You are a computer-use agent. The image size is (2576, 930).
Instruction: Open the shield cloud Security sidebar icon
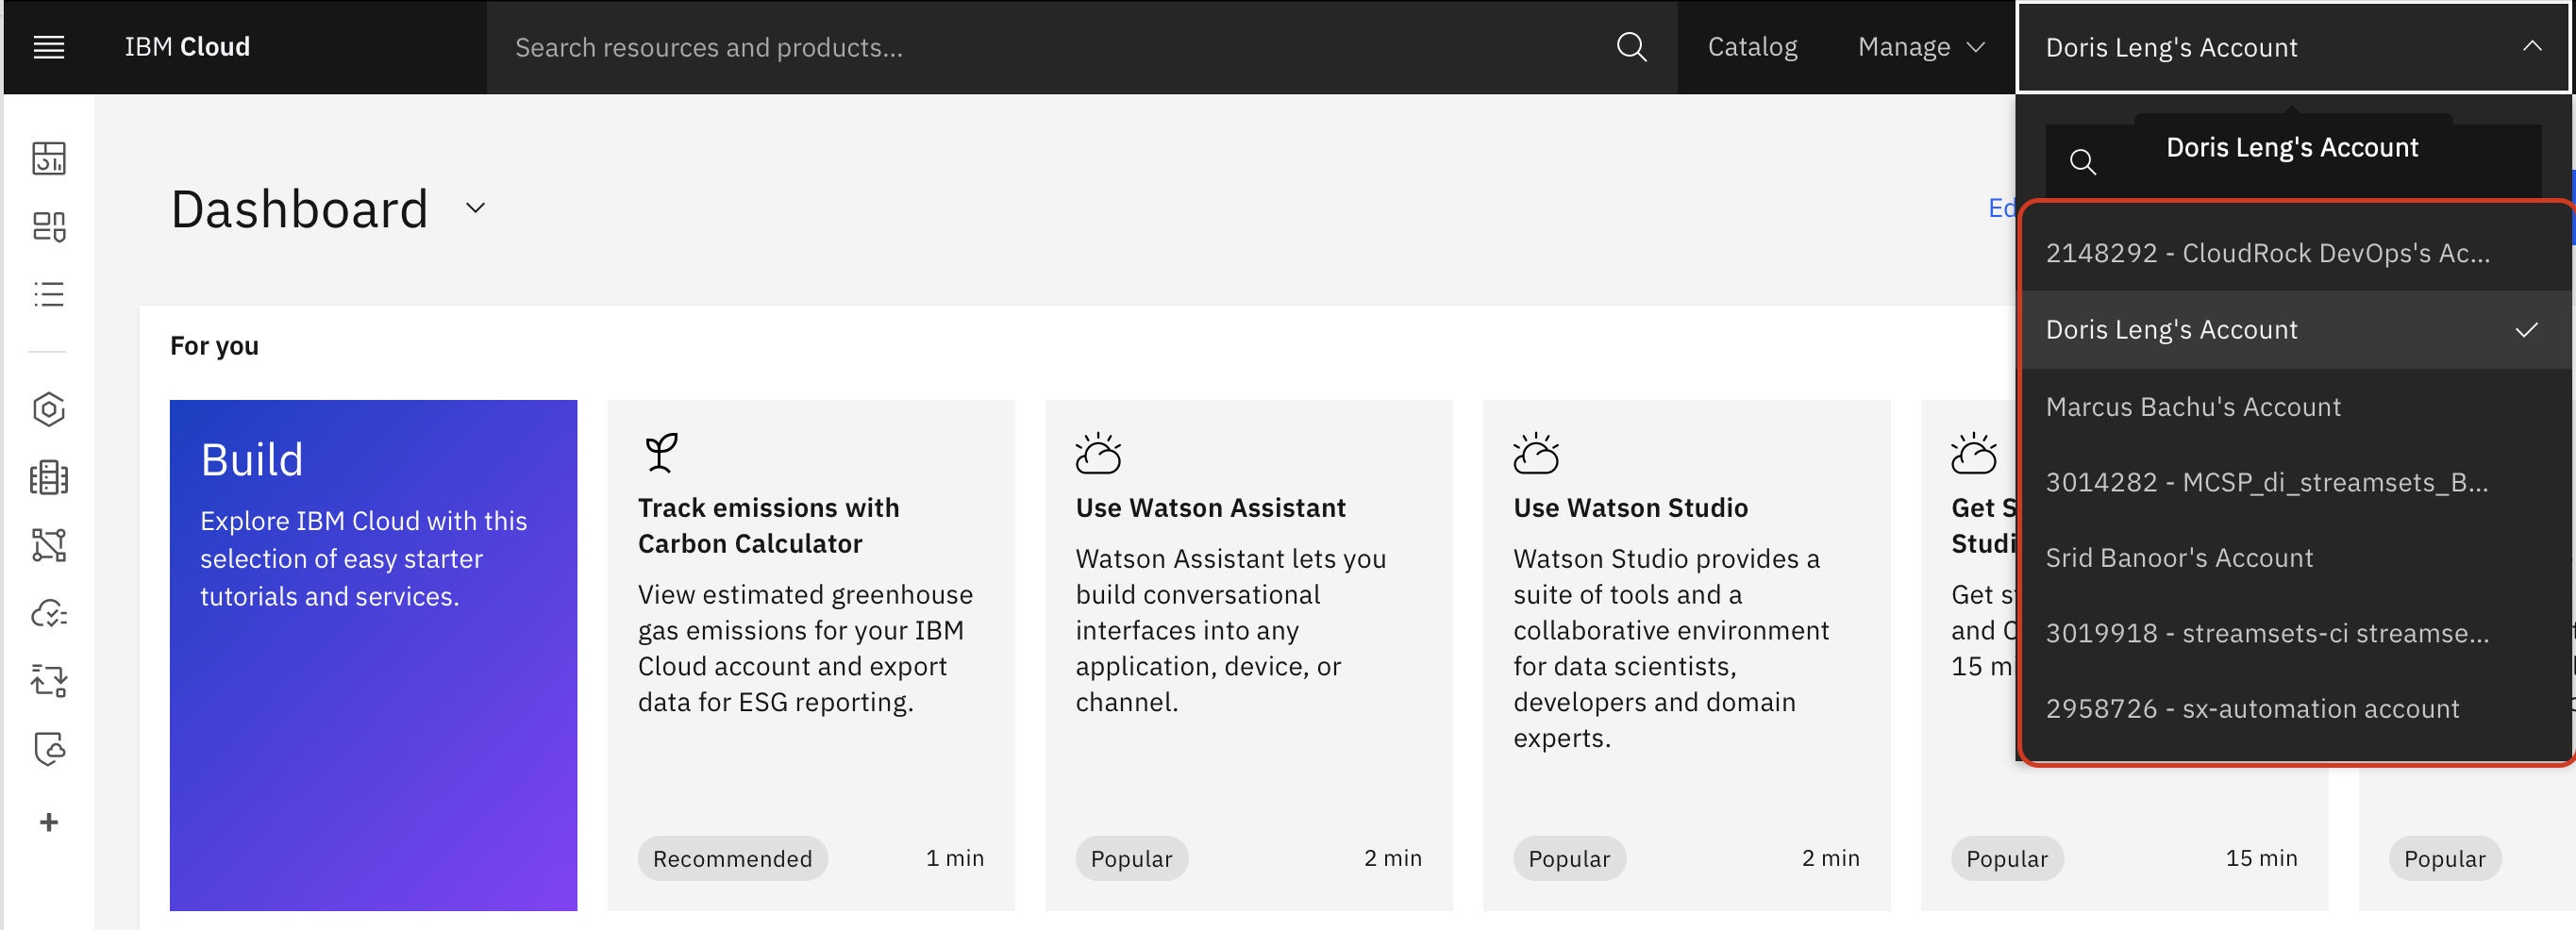click(49, 749)
